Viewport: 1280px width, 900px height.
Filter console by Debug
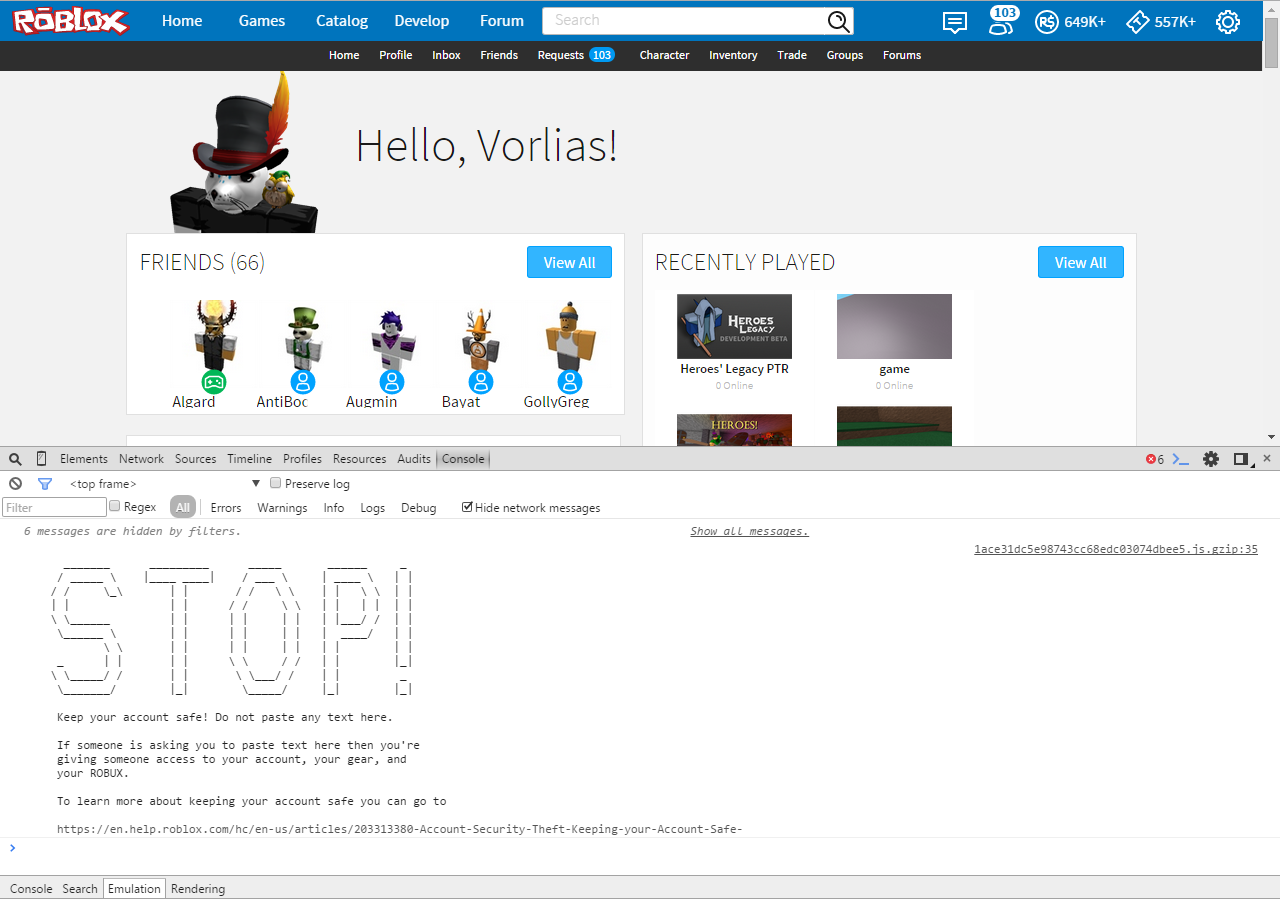419,508
